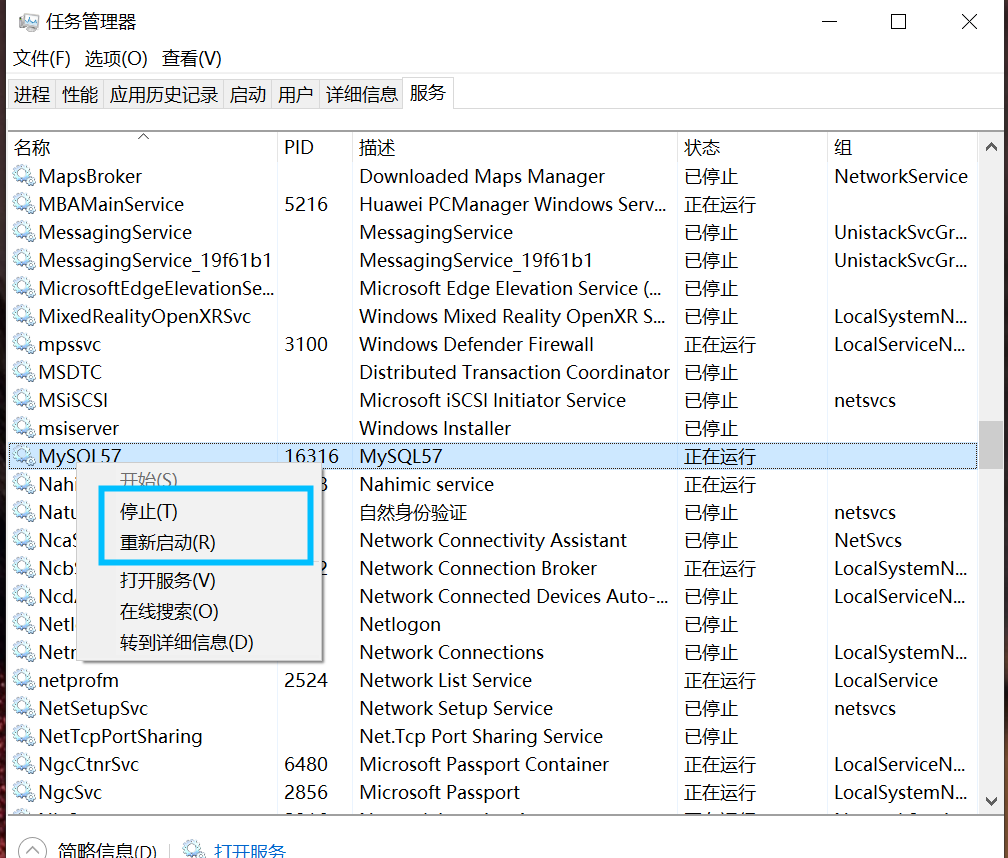Viewport: 1008px width, 858px height.
Task: Click the scrollbar down arrow in services list
Action: 991,800
